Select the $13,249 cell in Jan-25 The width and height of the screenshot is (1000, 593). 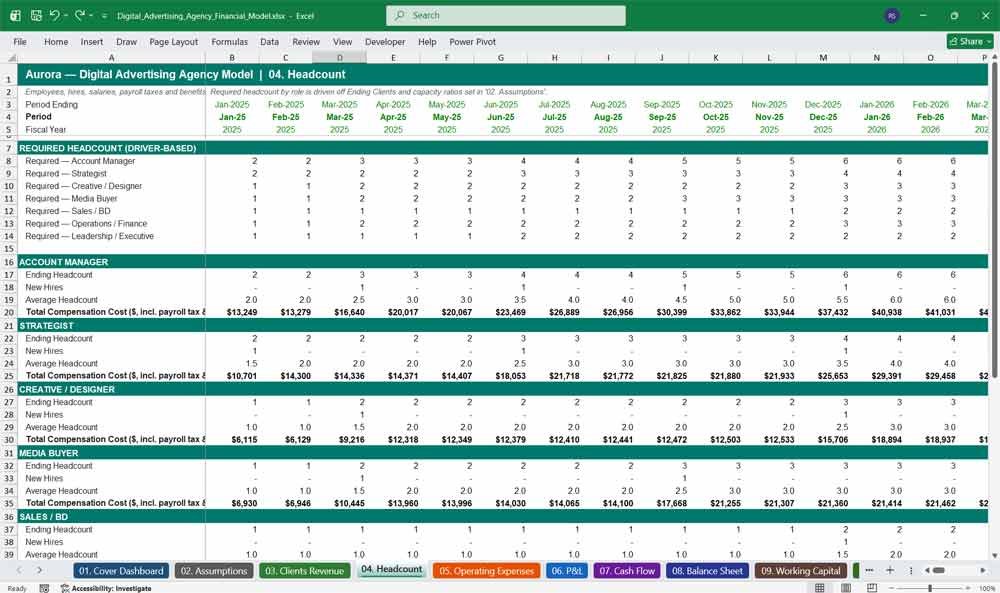232,312
